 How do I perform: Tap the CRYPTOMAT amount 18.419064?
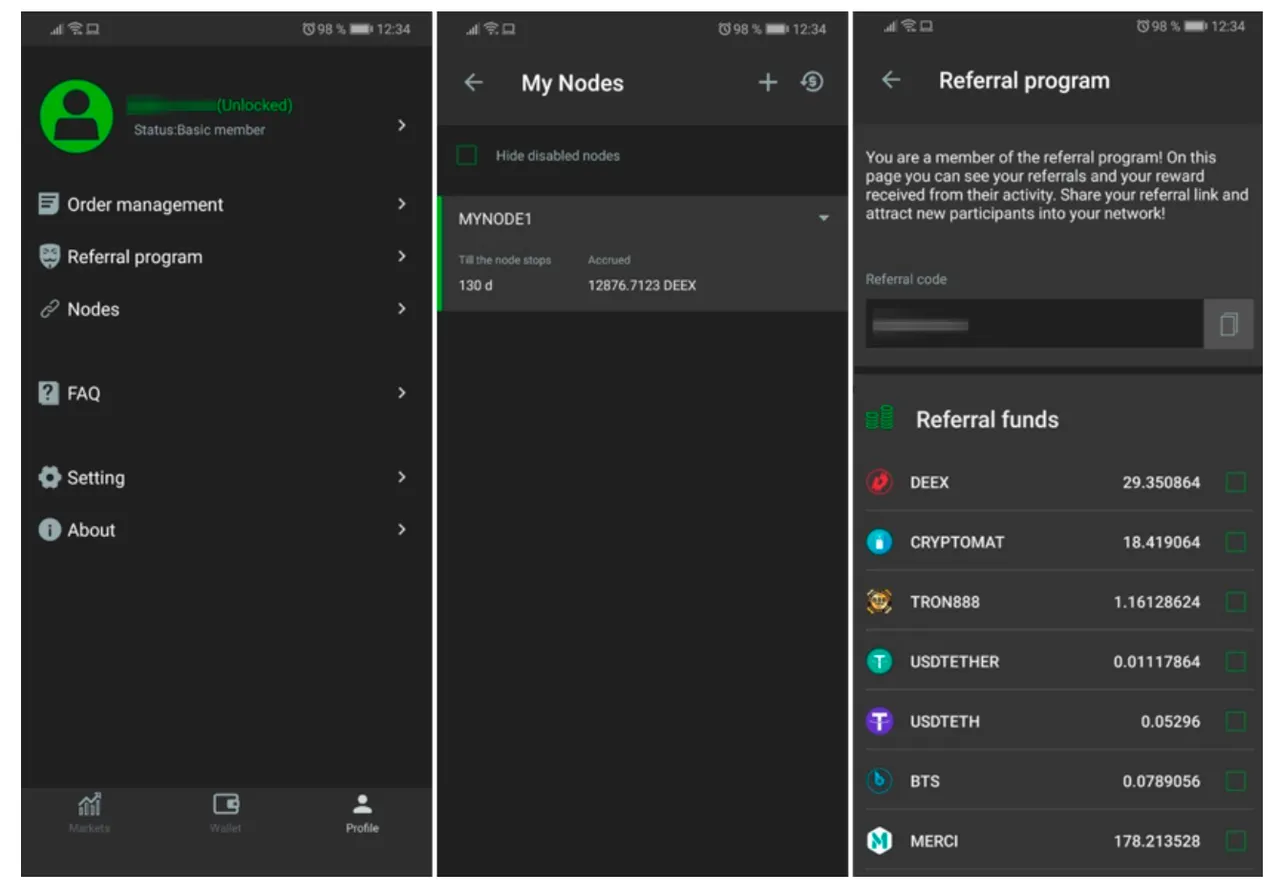pyautogui.click(x=1161, y=542)
